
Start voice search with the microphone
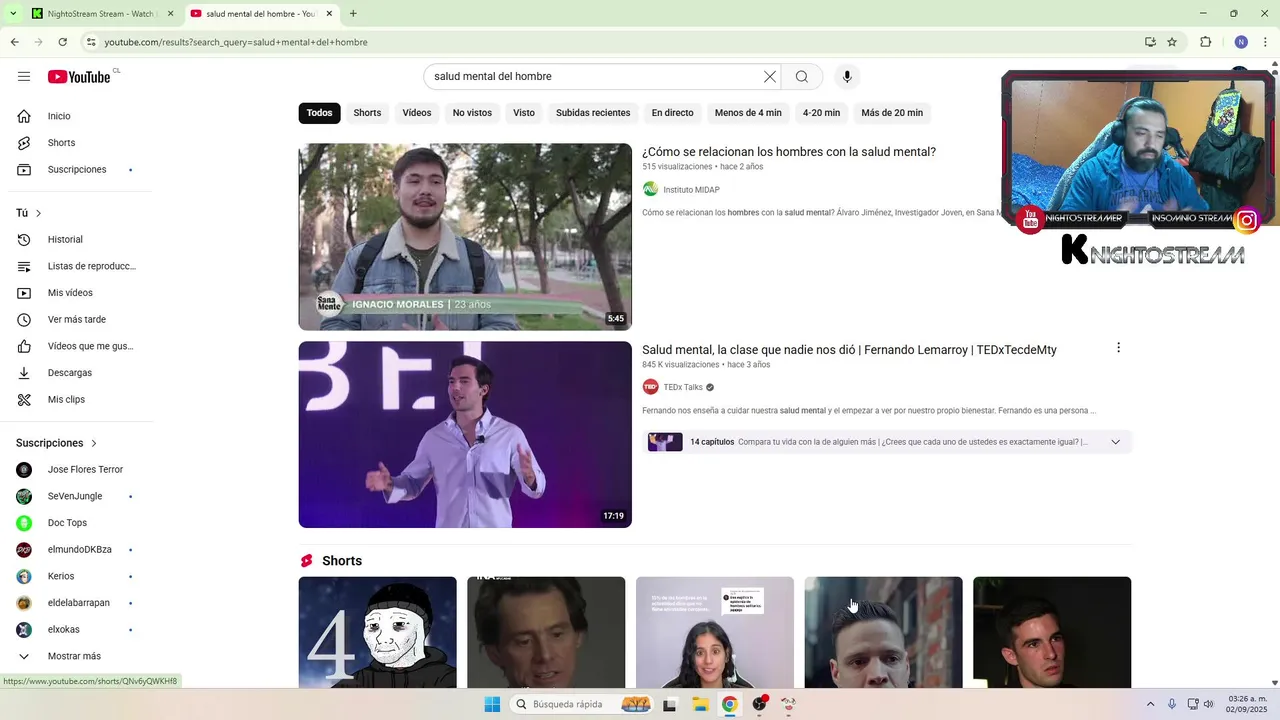pos(847,77)
